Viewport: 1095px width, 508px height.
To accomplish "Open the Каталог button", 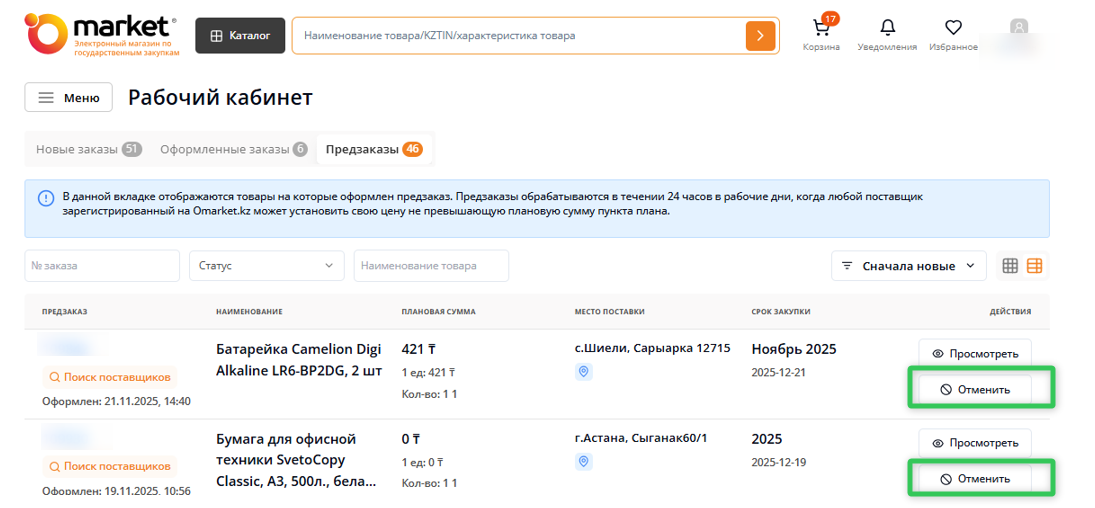I will click(x=240, y=36).
